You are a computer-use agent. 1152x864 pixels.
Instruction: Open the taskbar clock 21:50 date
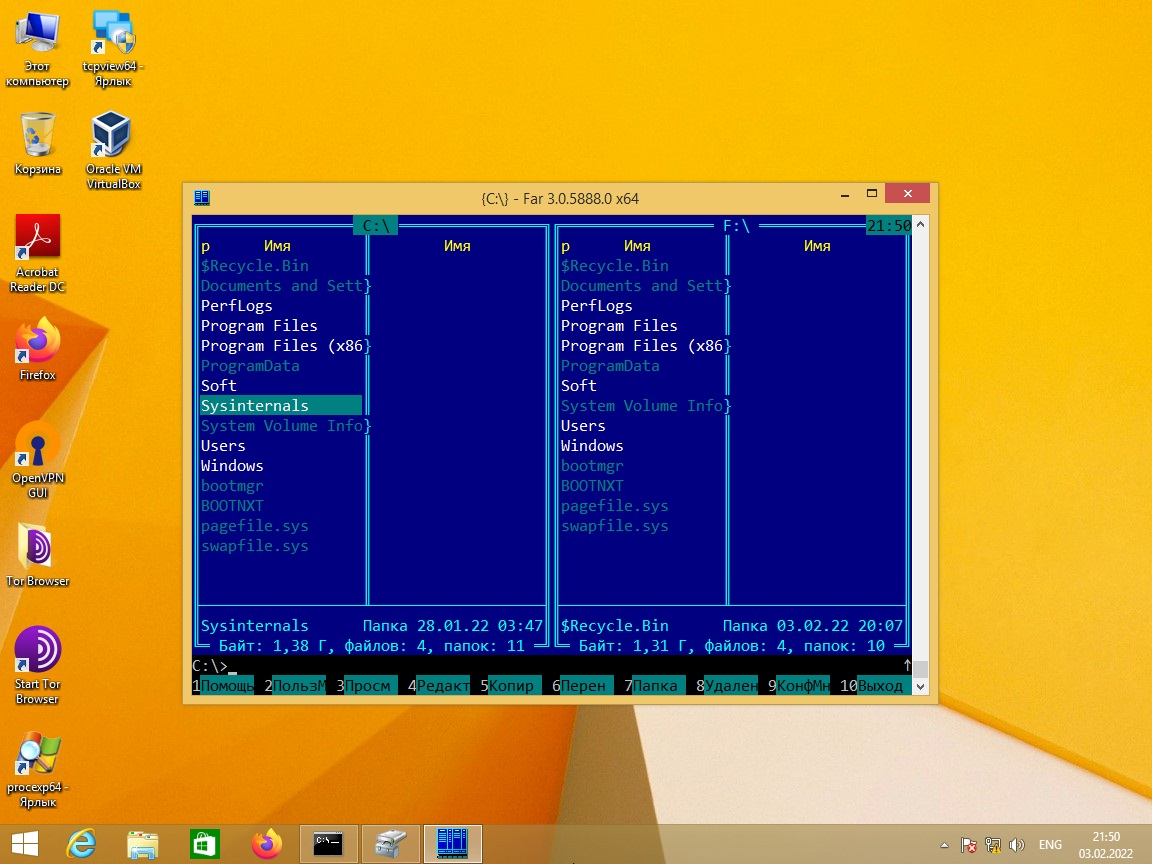point(1106,845)
